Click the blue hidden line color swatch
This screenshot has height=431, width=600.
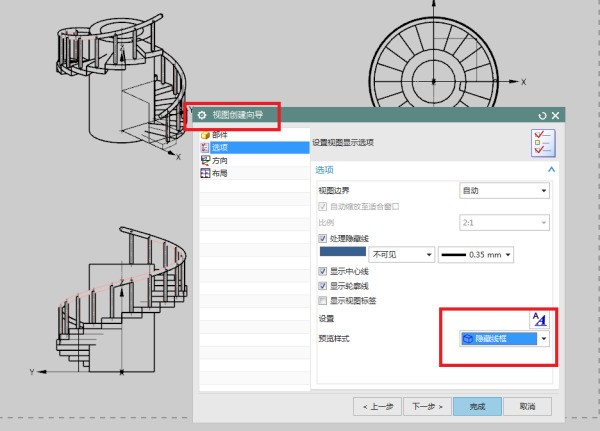click(x=342, y=251)
